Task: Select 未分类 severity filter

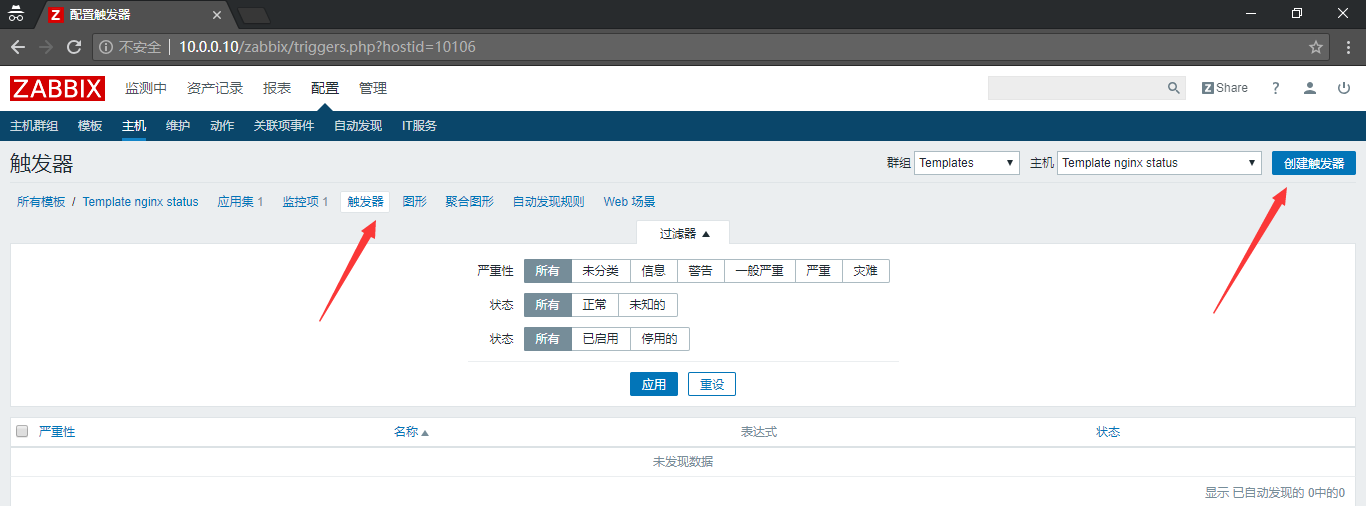Action: click(x=601, y=271)
